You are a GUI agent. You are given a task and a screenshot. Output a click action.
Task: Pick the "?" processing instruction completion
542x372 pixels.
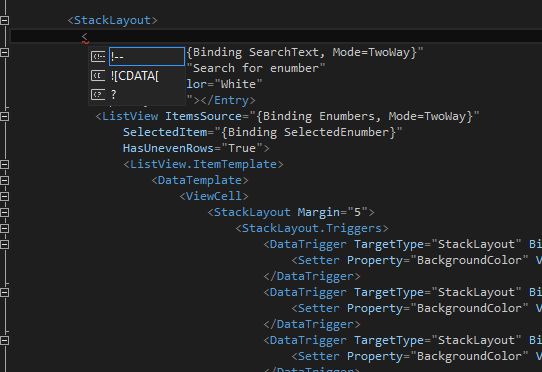[137, 94]
